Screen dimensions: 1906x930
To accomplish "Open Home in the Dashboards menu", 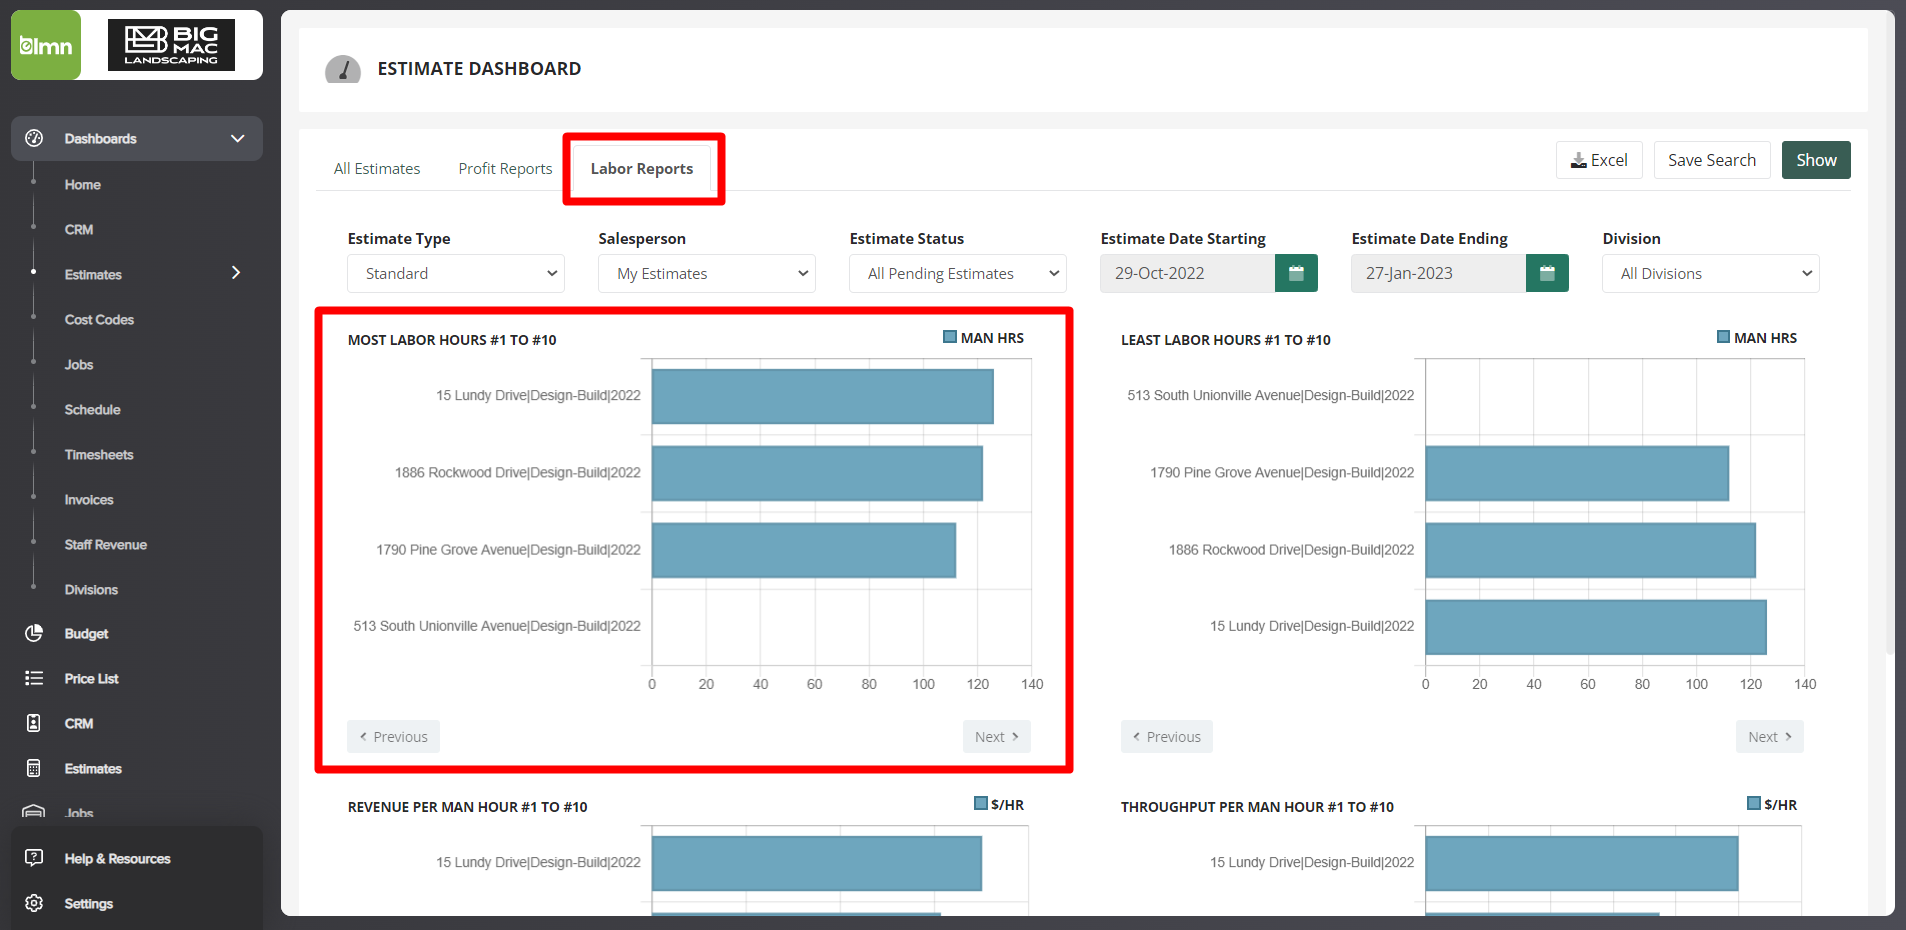I will [x=83, y=184].
